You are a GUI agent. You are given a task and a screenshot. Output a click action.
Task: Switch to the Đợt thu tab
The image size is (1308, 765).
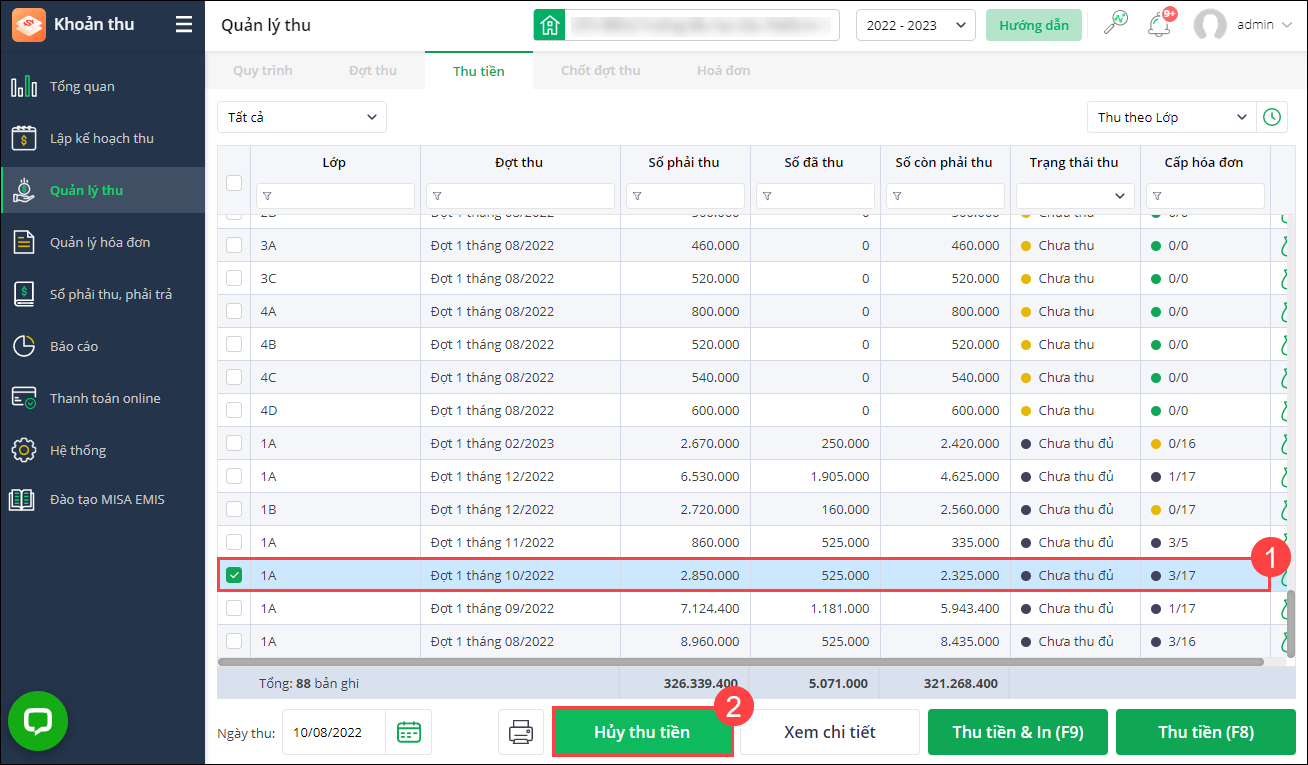pyautogui.click(x=373, y=70)
